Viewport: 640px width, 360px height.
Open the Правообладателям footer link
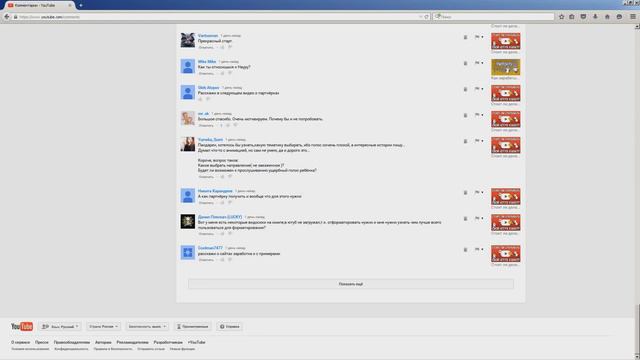pyautogui.click(x=72, y=342)
